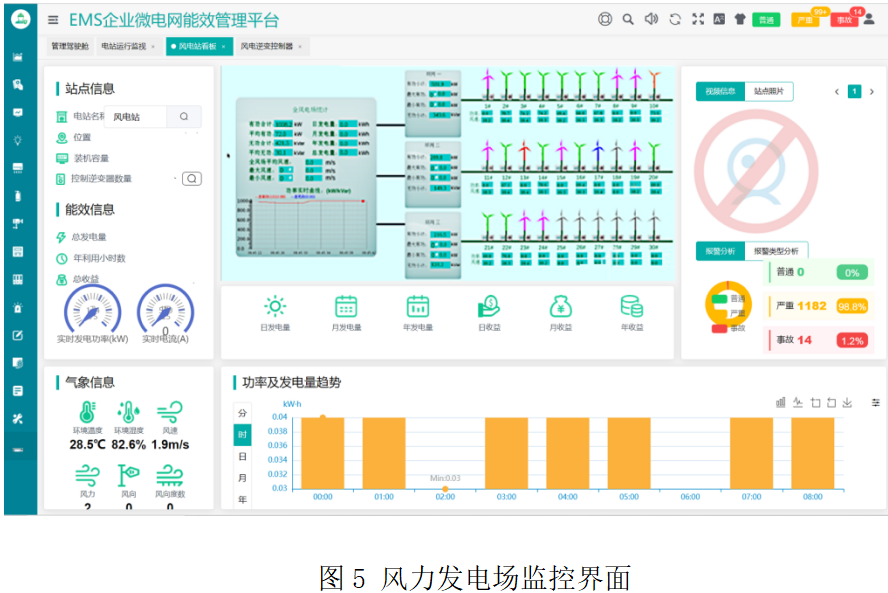Click the sound notification icon

click(x=652, y=18)
